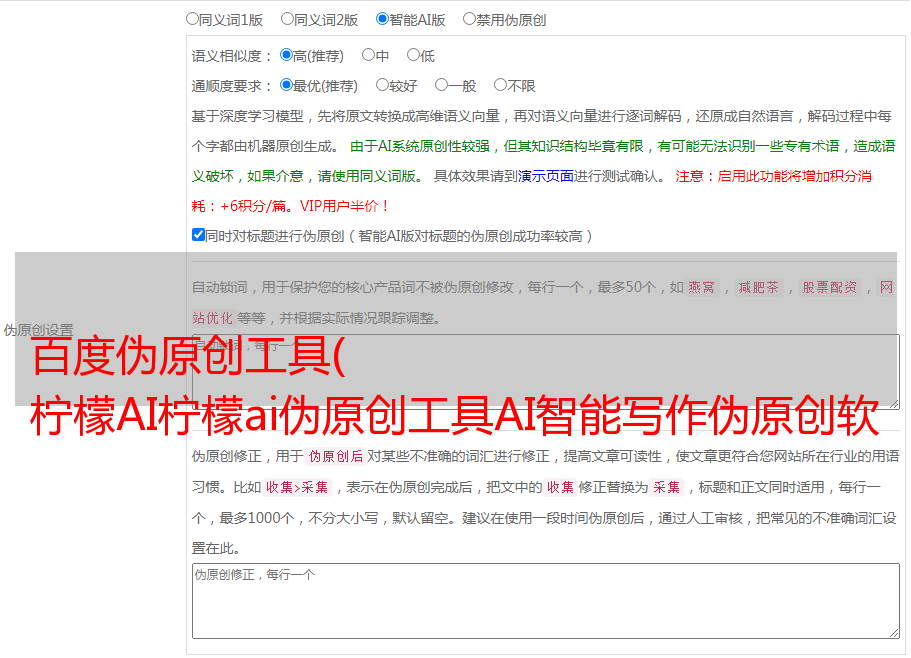Choose 较好 for 通顺度要求

[x=382, y=86]
